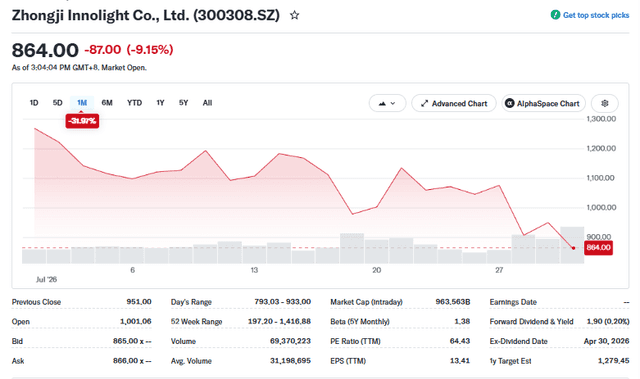Open the AlphaSpace Chart
This screenshot has height=379, width=640.
pos(543,103)
